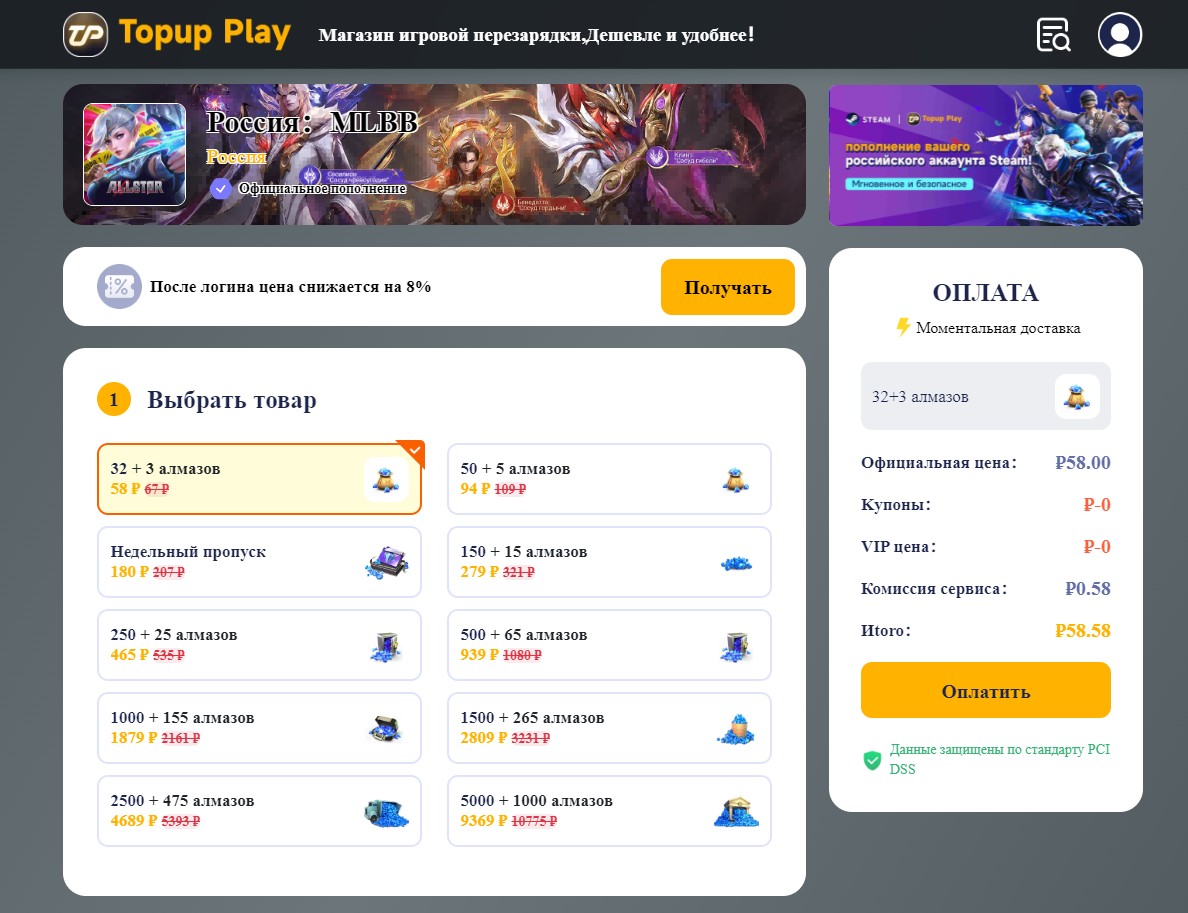Click the MLBB All Star game thumbnail
Image resolution: width=1188 pixels, height=913 pixels.
134,155
